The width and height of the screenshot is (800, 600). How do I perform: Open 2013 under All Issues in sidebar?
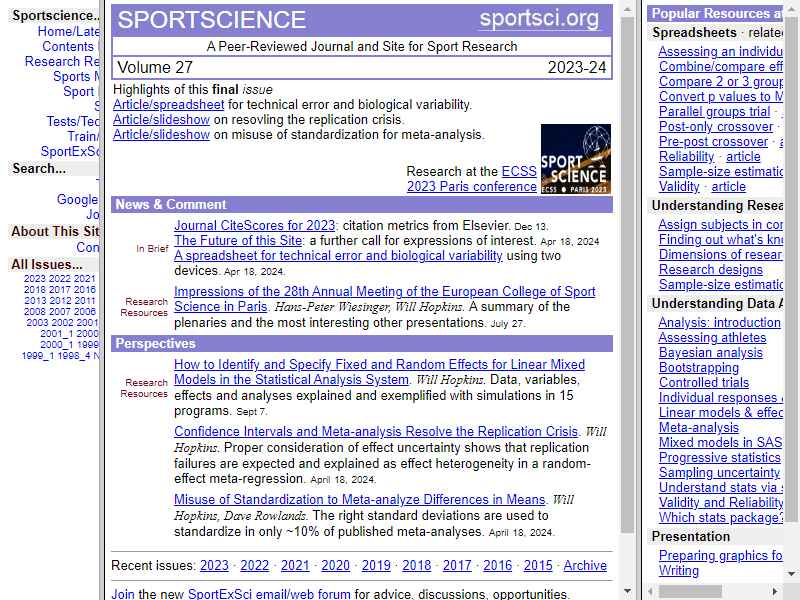pyautogui.click(x=34, y=301)
